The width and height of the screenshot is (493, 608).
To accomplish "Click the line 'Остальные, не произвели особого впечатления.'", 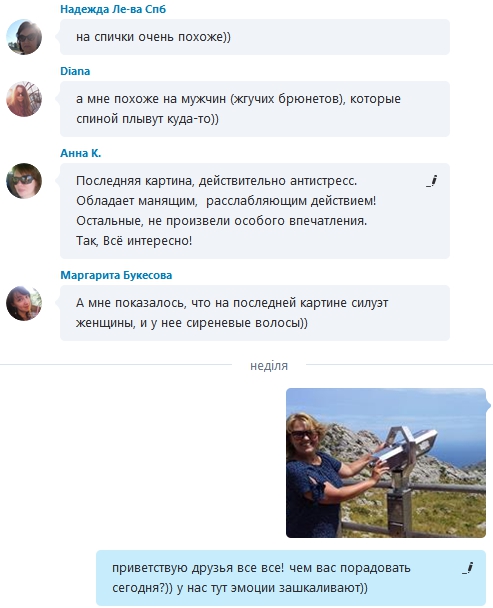I will click(221, 221).
